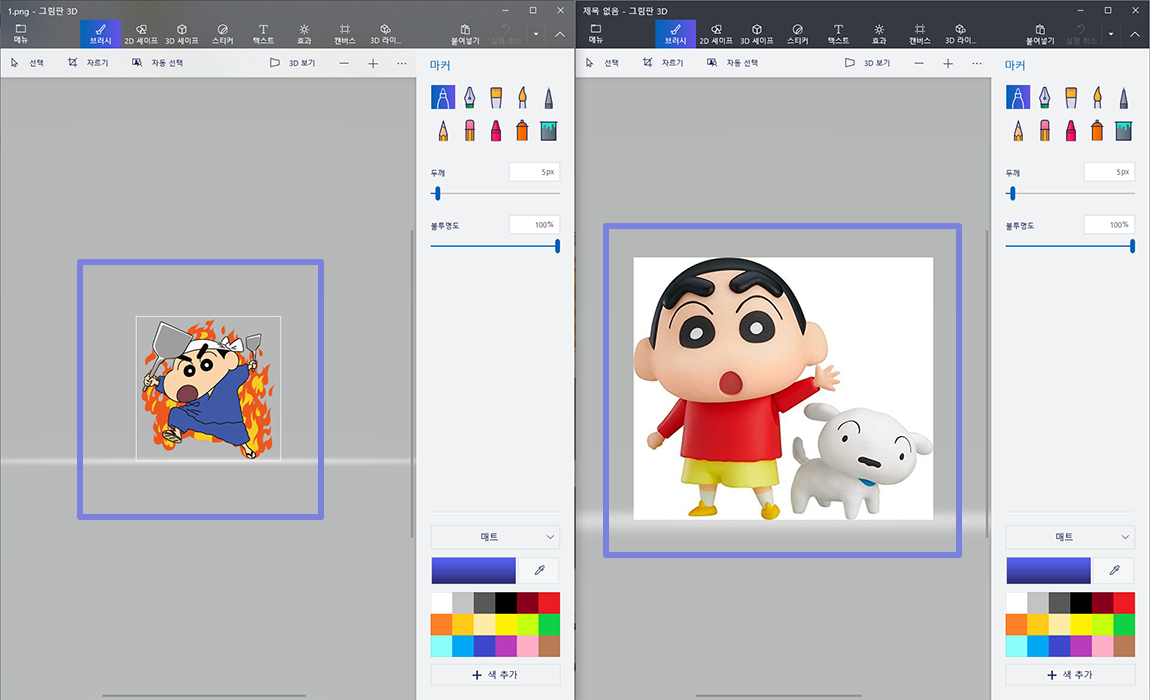Screen dimensions: 1150x700
Task: Open 메뉴 in the right window
Action: point(596,34)
